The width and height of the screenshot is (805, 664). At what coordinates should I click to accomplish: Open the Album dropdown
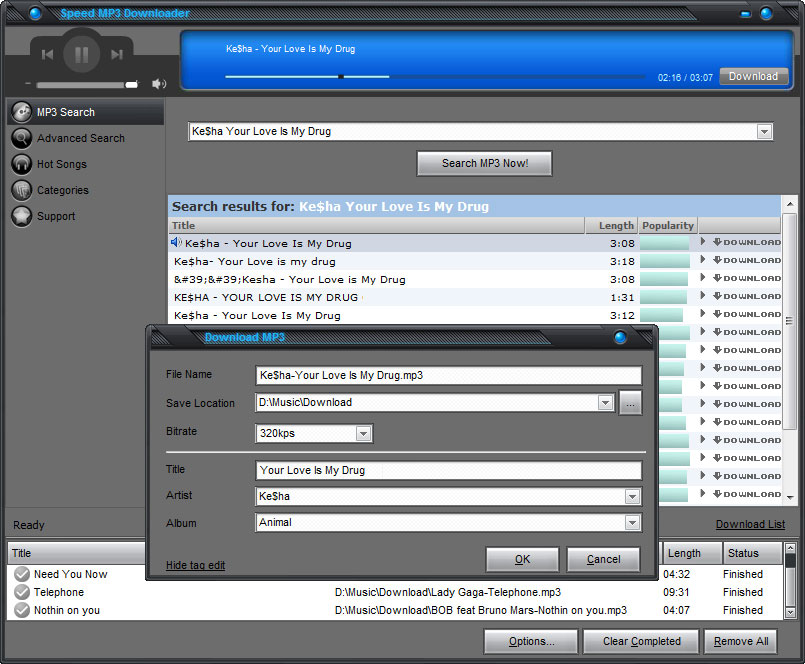tap(632, 523)
